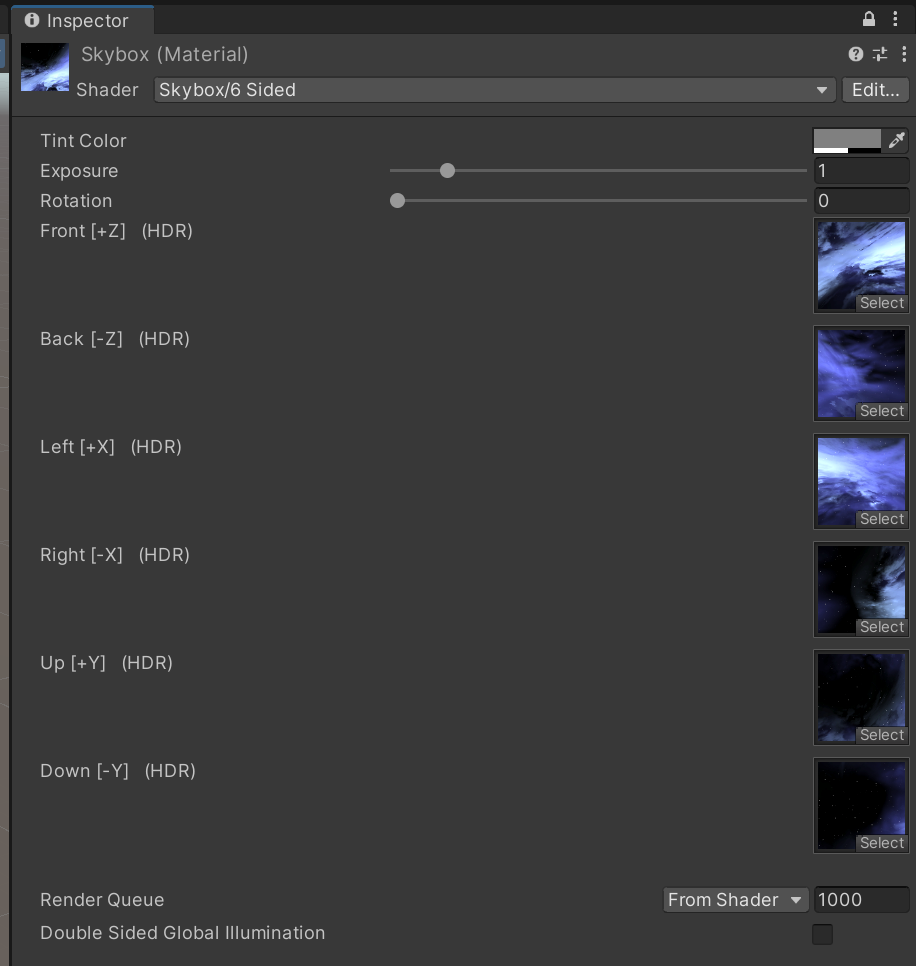This screenshot has width=916, height=966.
Task: Enable Double Sided Global Illumination checkbox
Action: click(822, 934)
